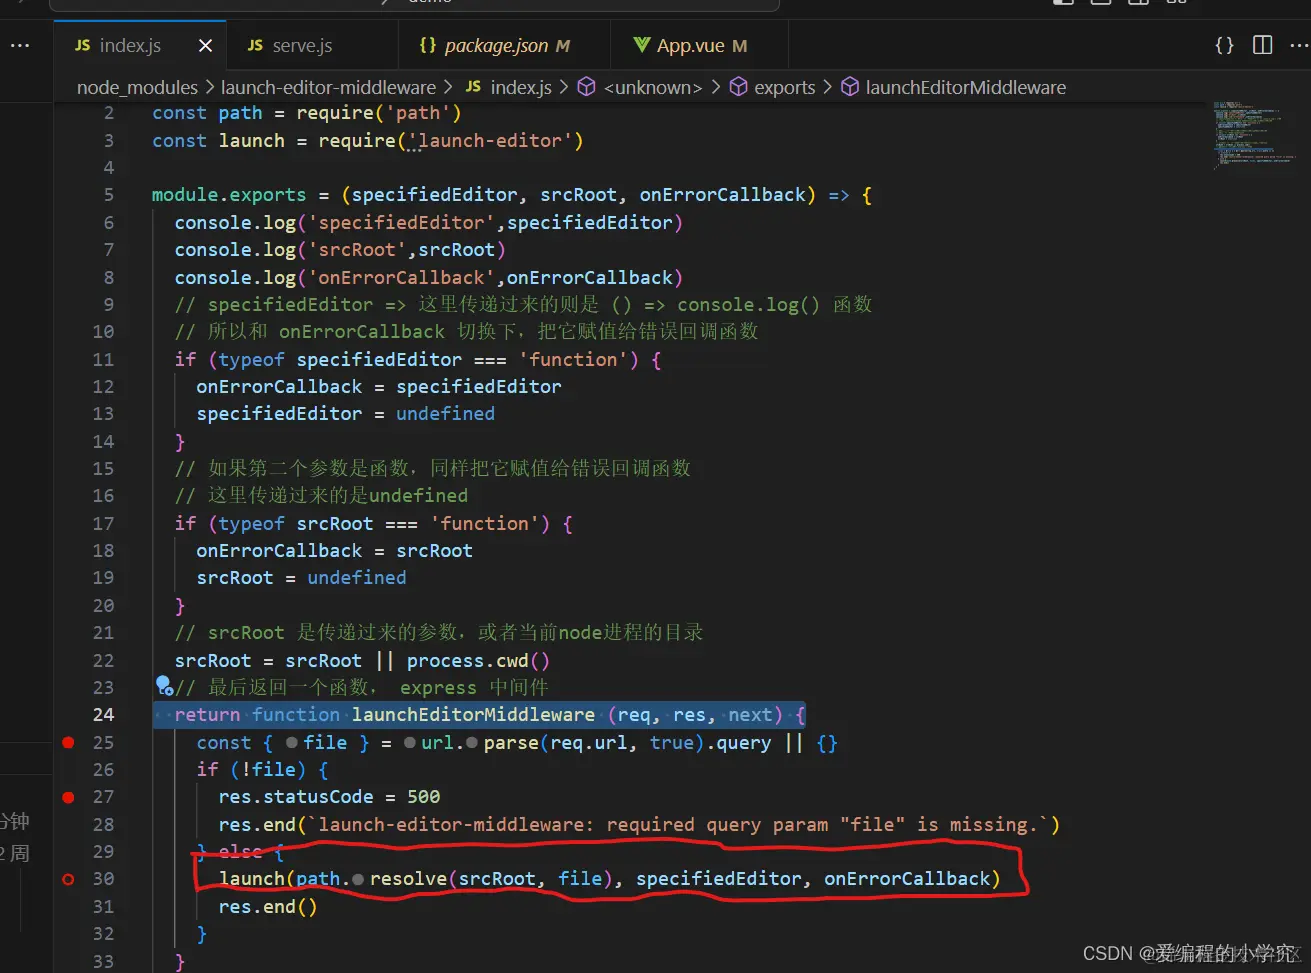Toggle the unverified breakpoint on line 30
Image resolution: width=1311 pixels, height=973 pixels.
point(68,879)
